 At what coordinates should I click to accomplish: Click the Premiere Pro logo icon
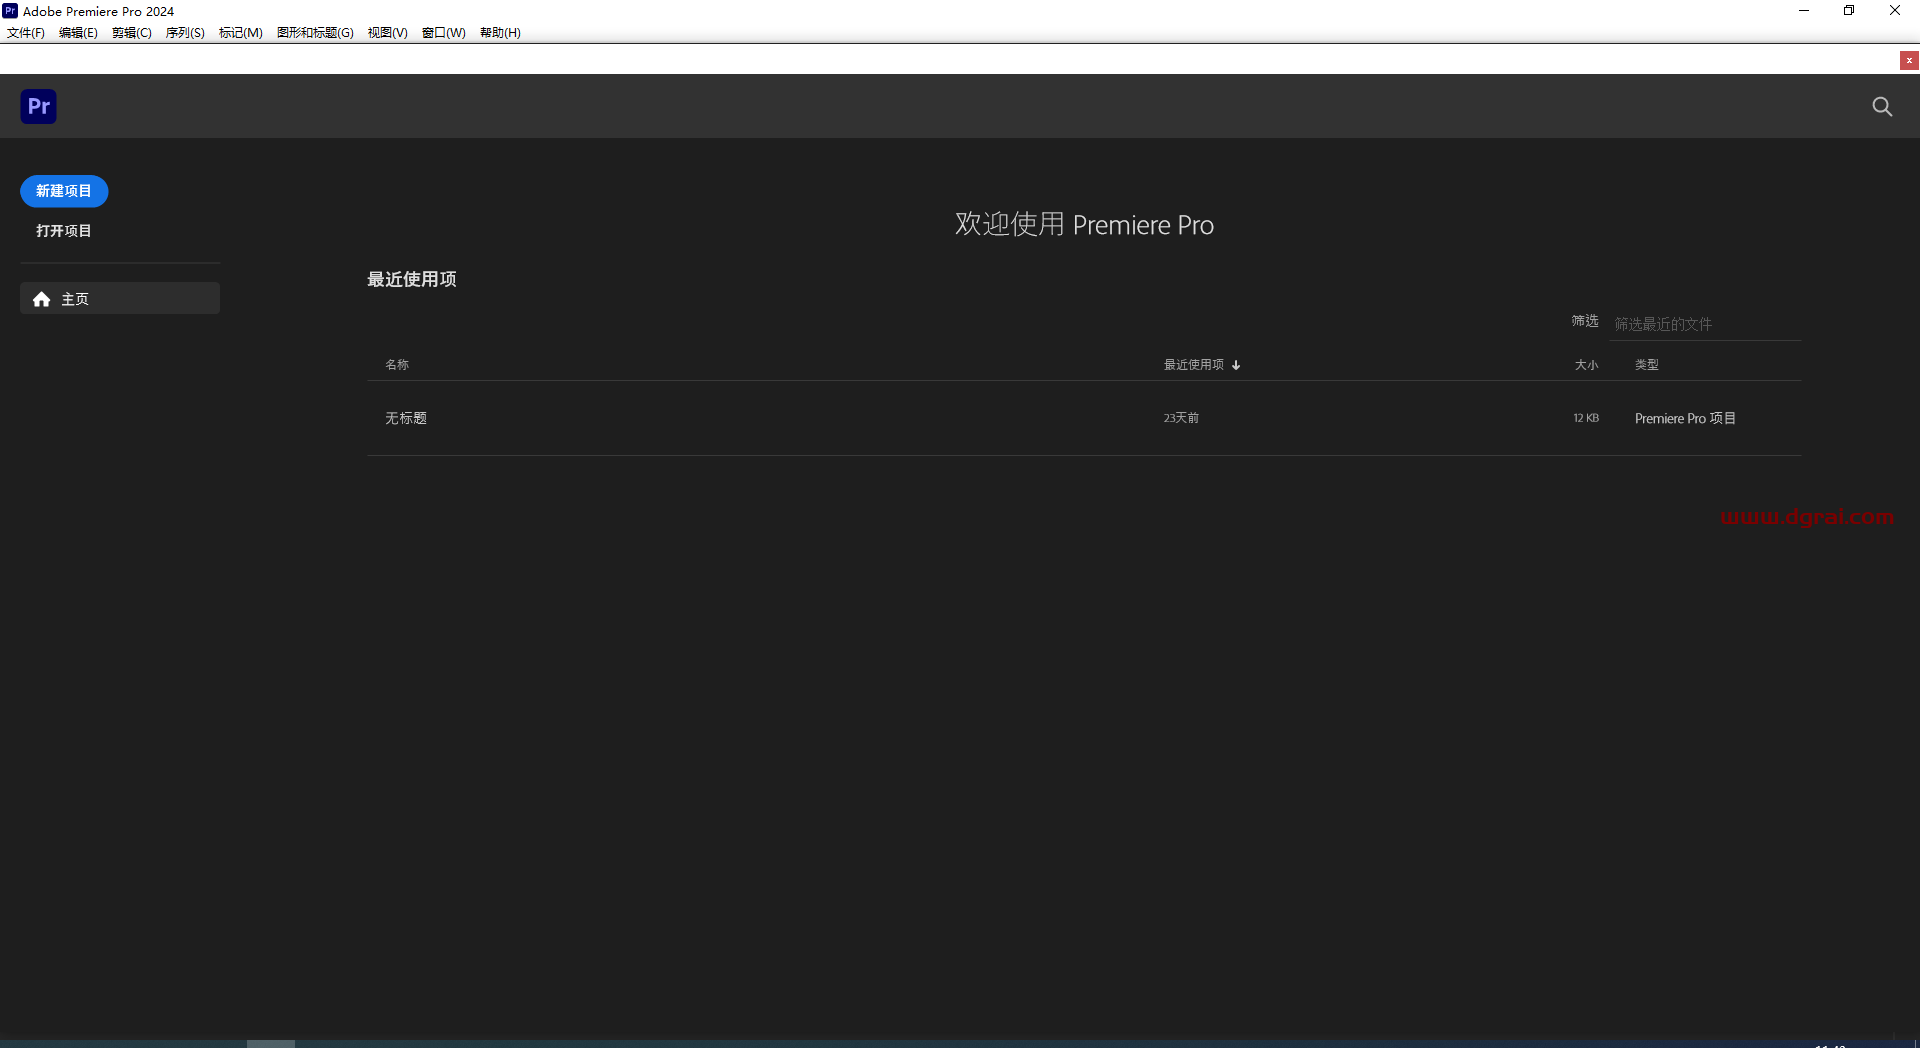click(x=38, y=106)
